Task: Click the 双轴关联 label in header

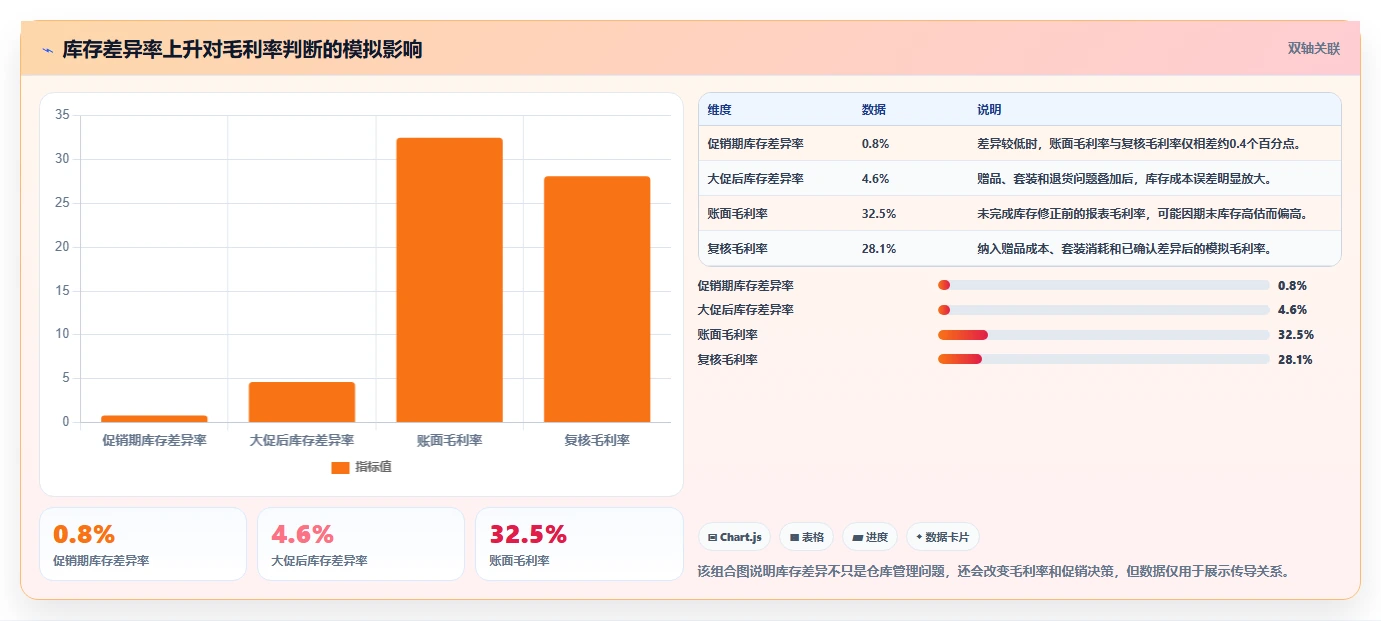Action: 1313,48
